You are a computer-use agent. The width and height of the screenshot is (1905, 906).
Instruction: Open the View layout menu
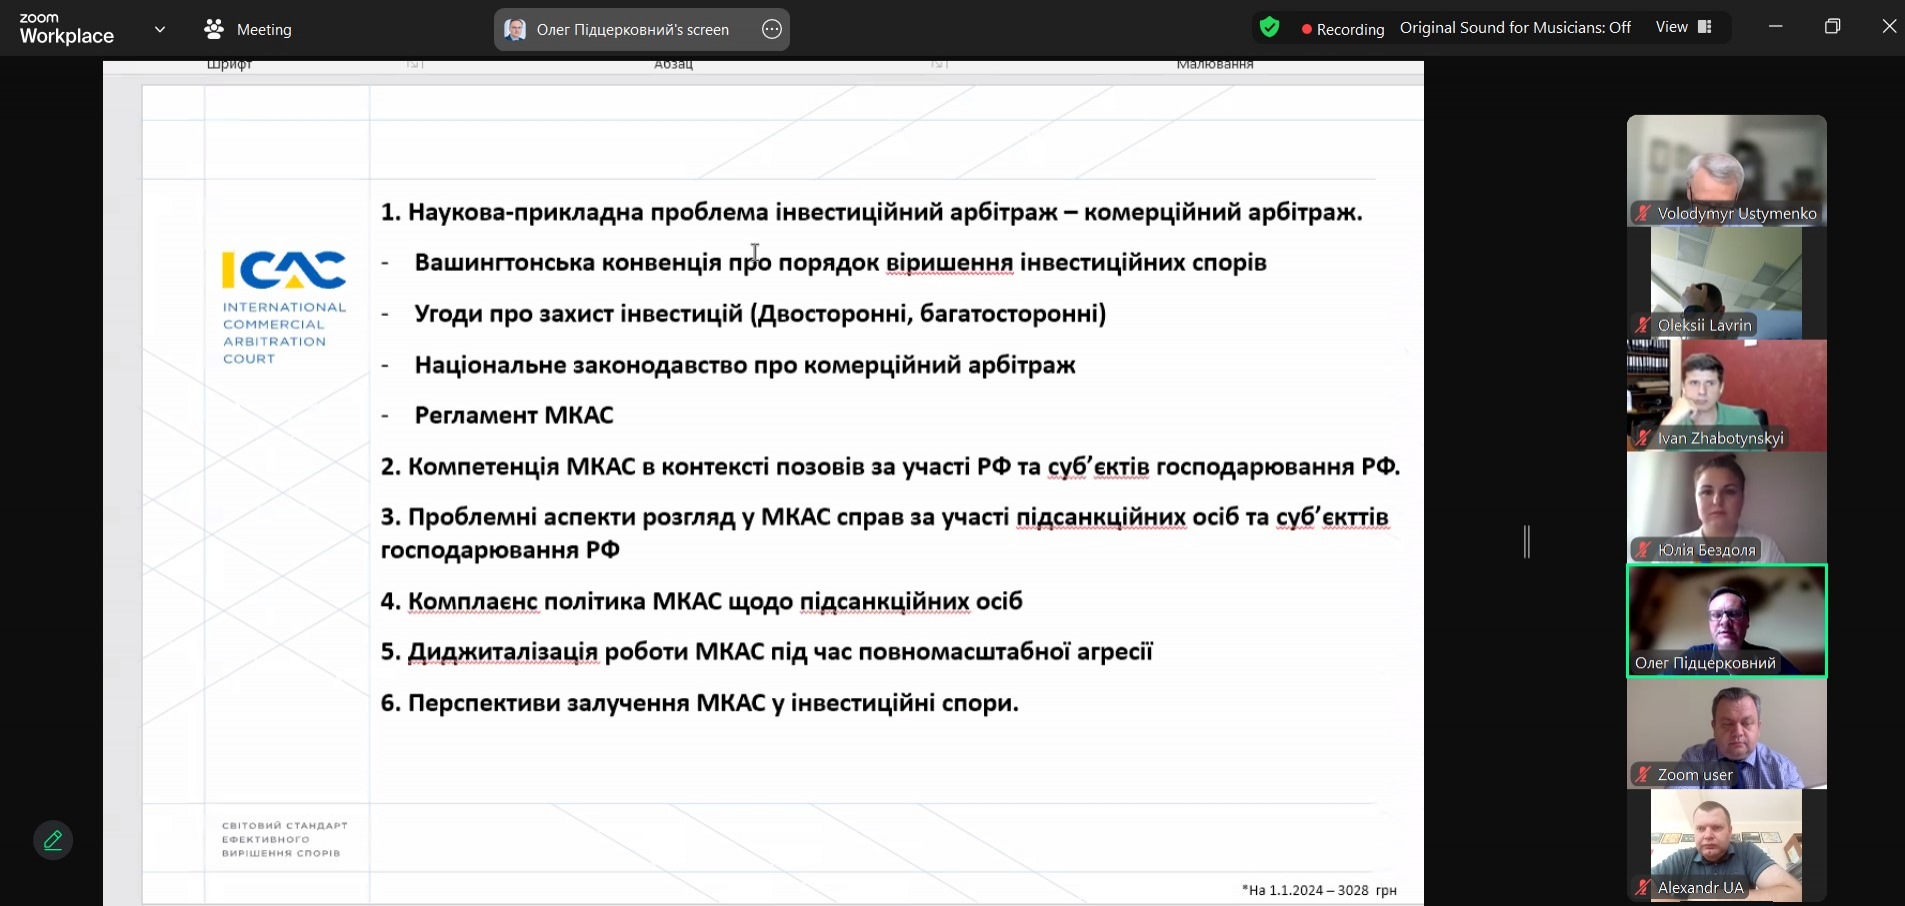coord(1685,27)
